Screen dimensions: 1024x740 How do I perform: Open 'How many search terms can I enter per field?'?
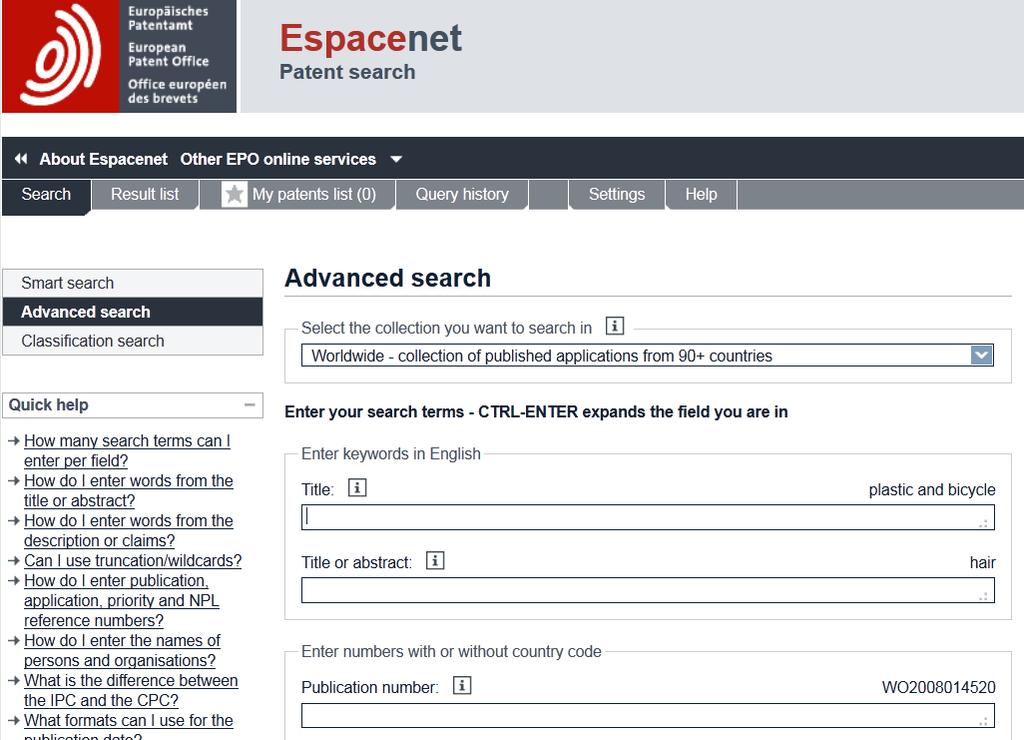(x=127, y=451)
